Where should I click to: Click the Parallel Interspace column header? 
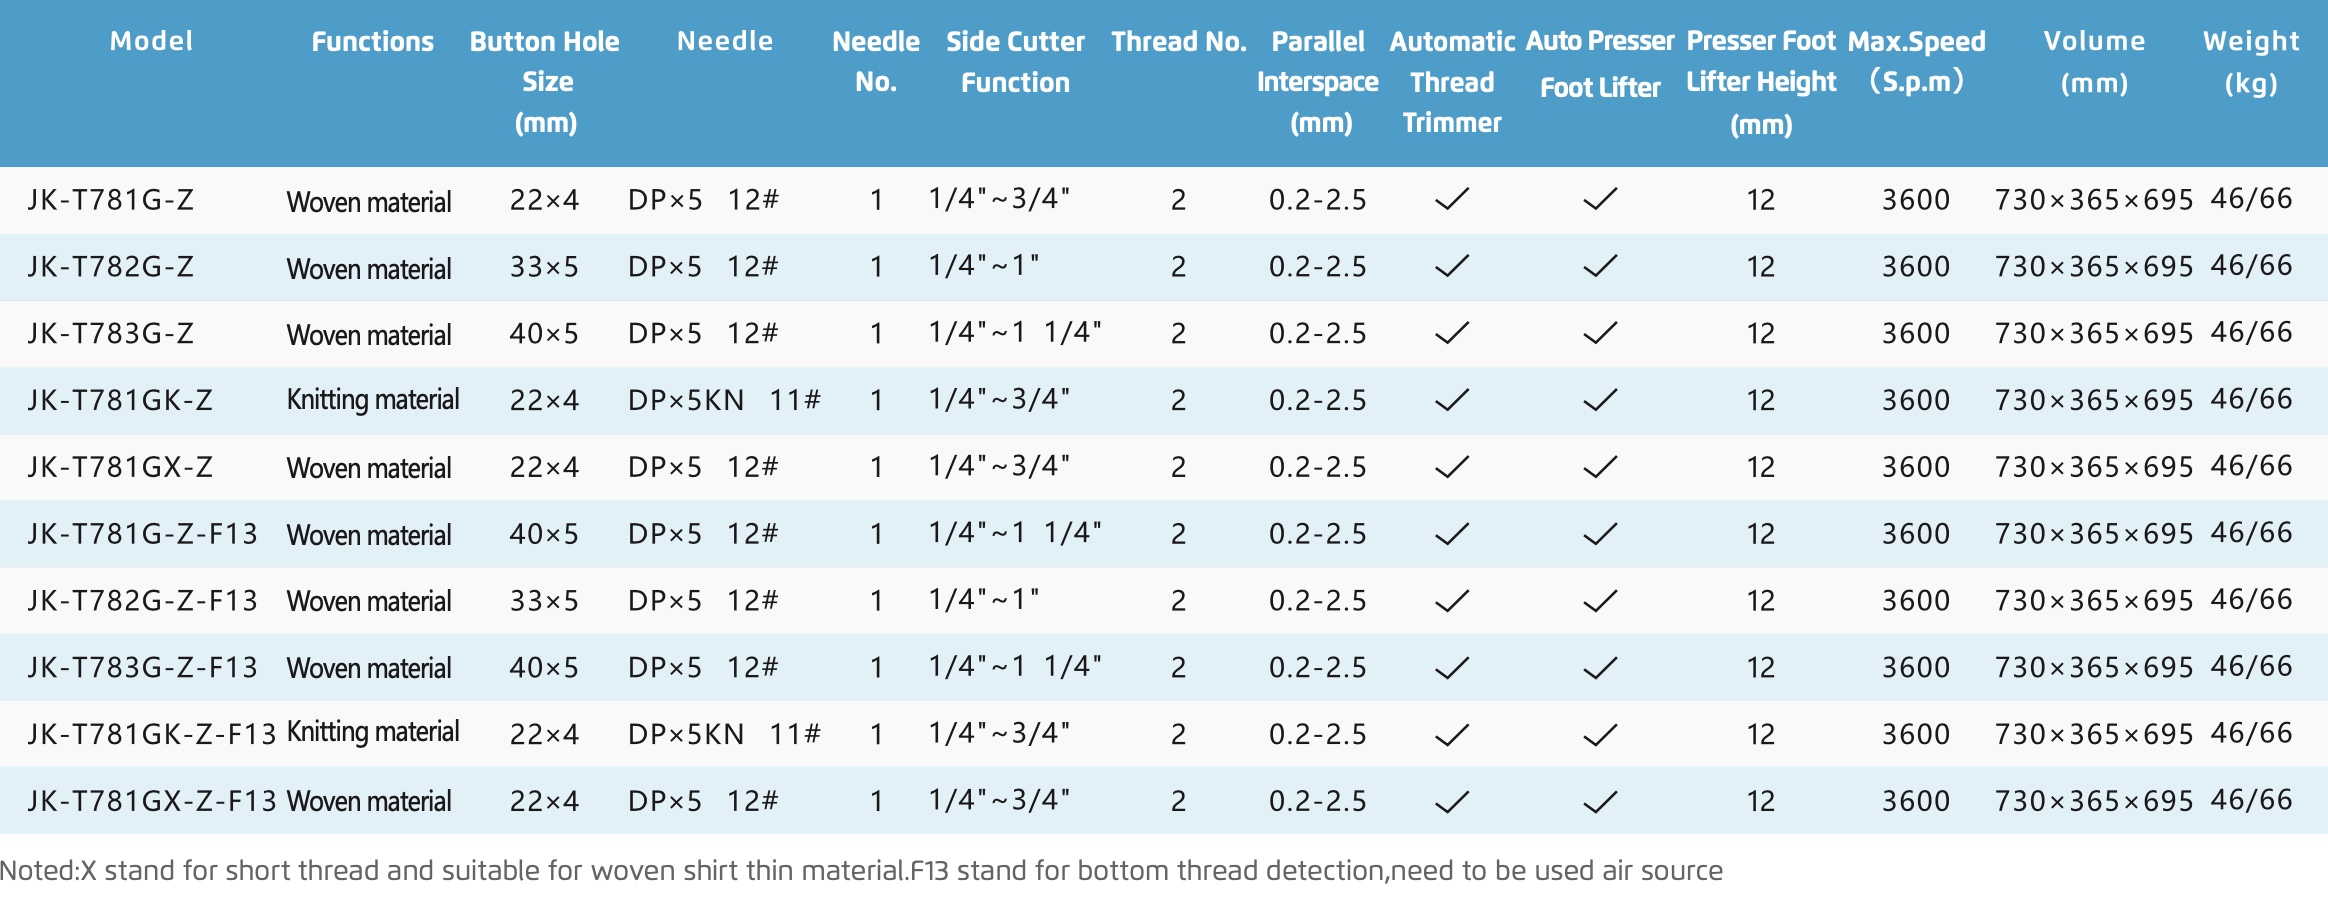click(1318, 82)
